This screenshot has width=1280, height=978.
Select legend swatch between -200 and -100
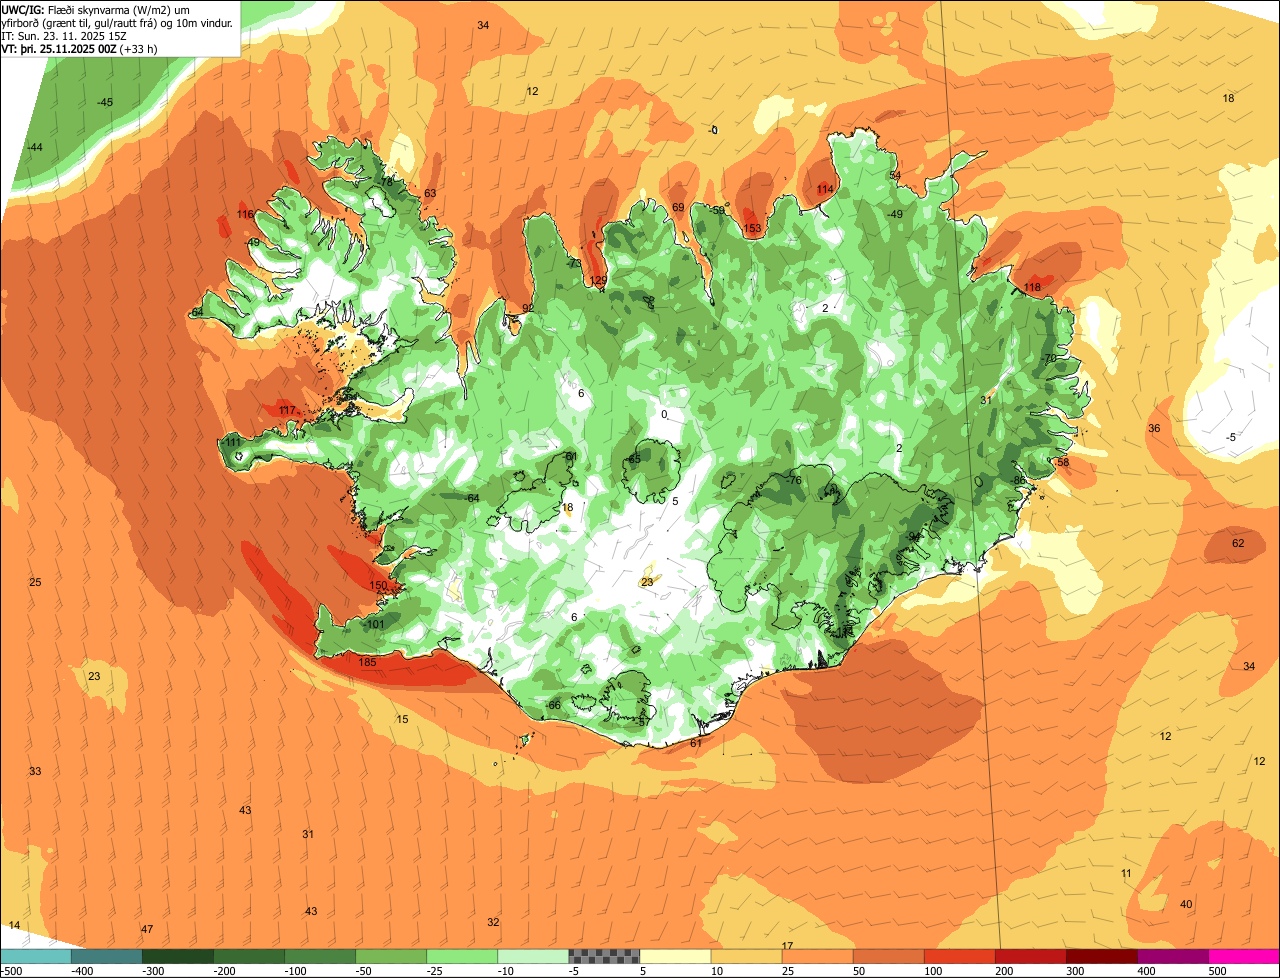click(x=249, y=956)
